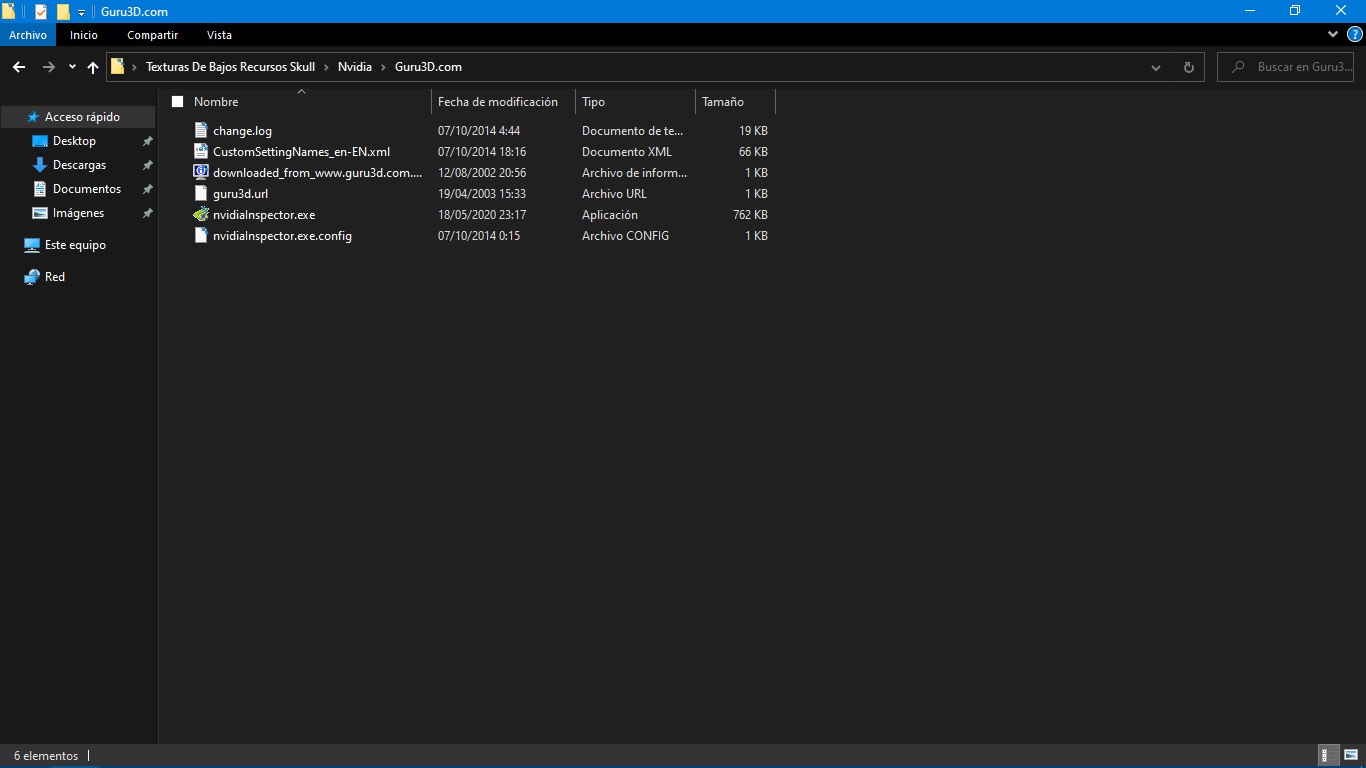
Task: Open the Archivo menu
Action: (28, 35)
